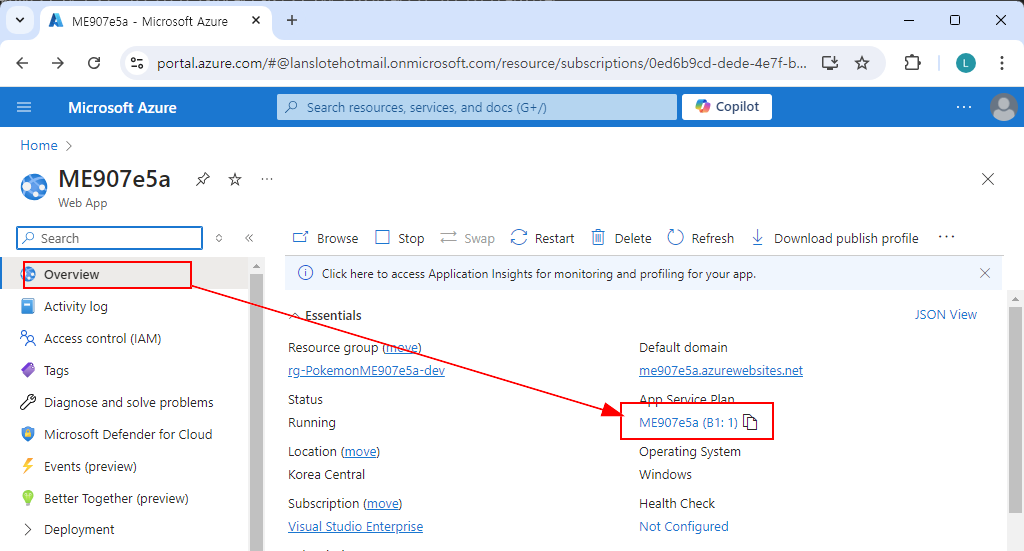Reload the browser page
This screenshot has height=551, width=1024.
tap(94, 63)
